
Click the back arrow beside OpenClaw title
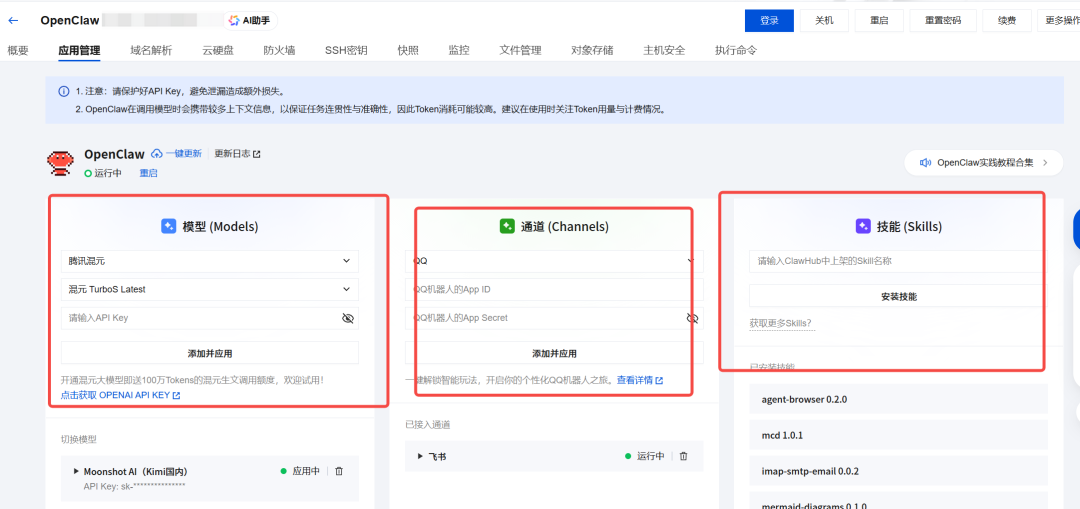13,21
